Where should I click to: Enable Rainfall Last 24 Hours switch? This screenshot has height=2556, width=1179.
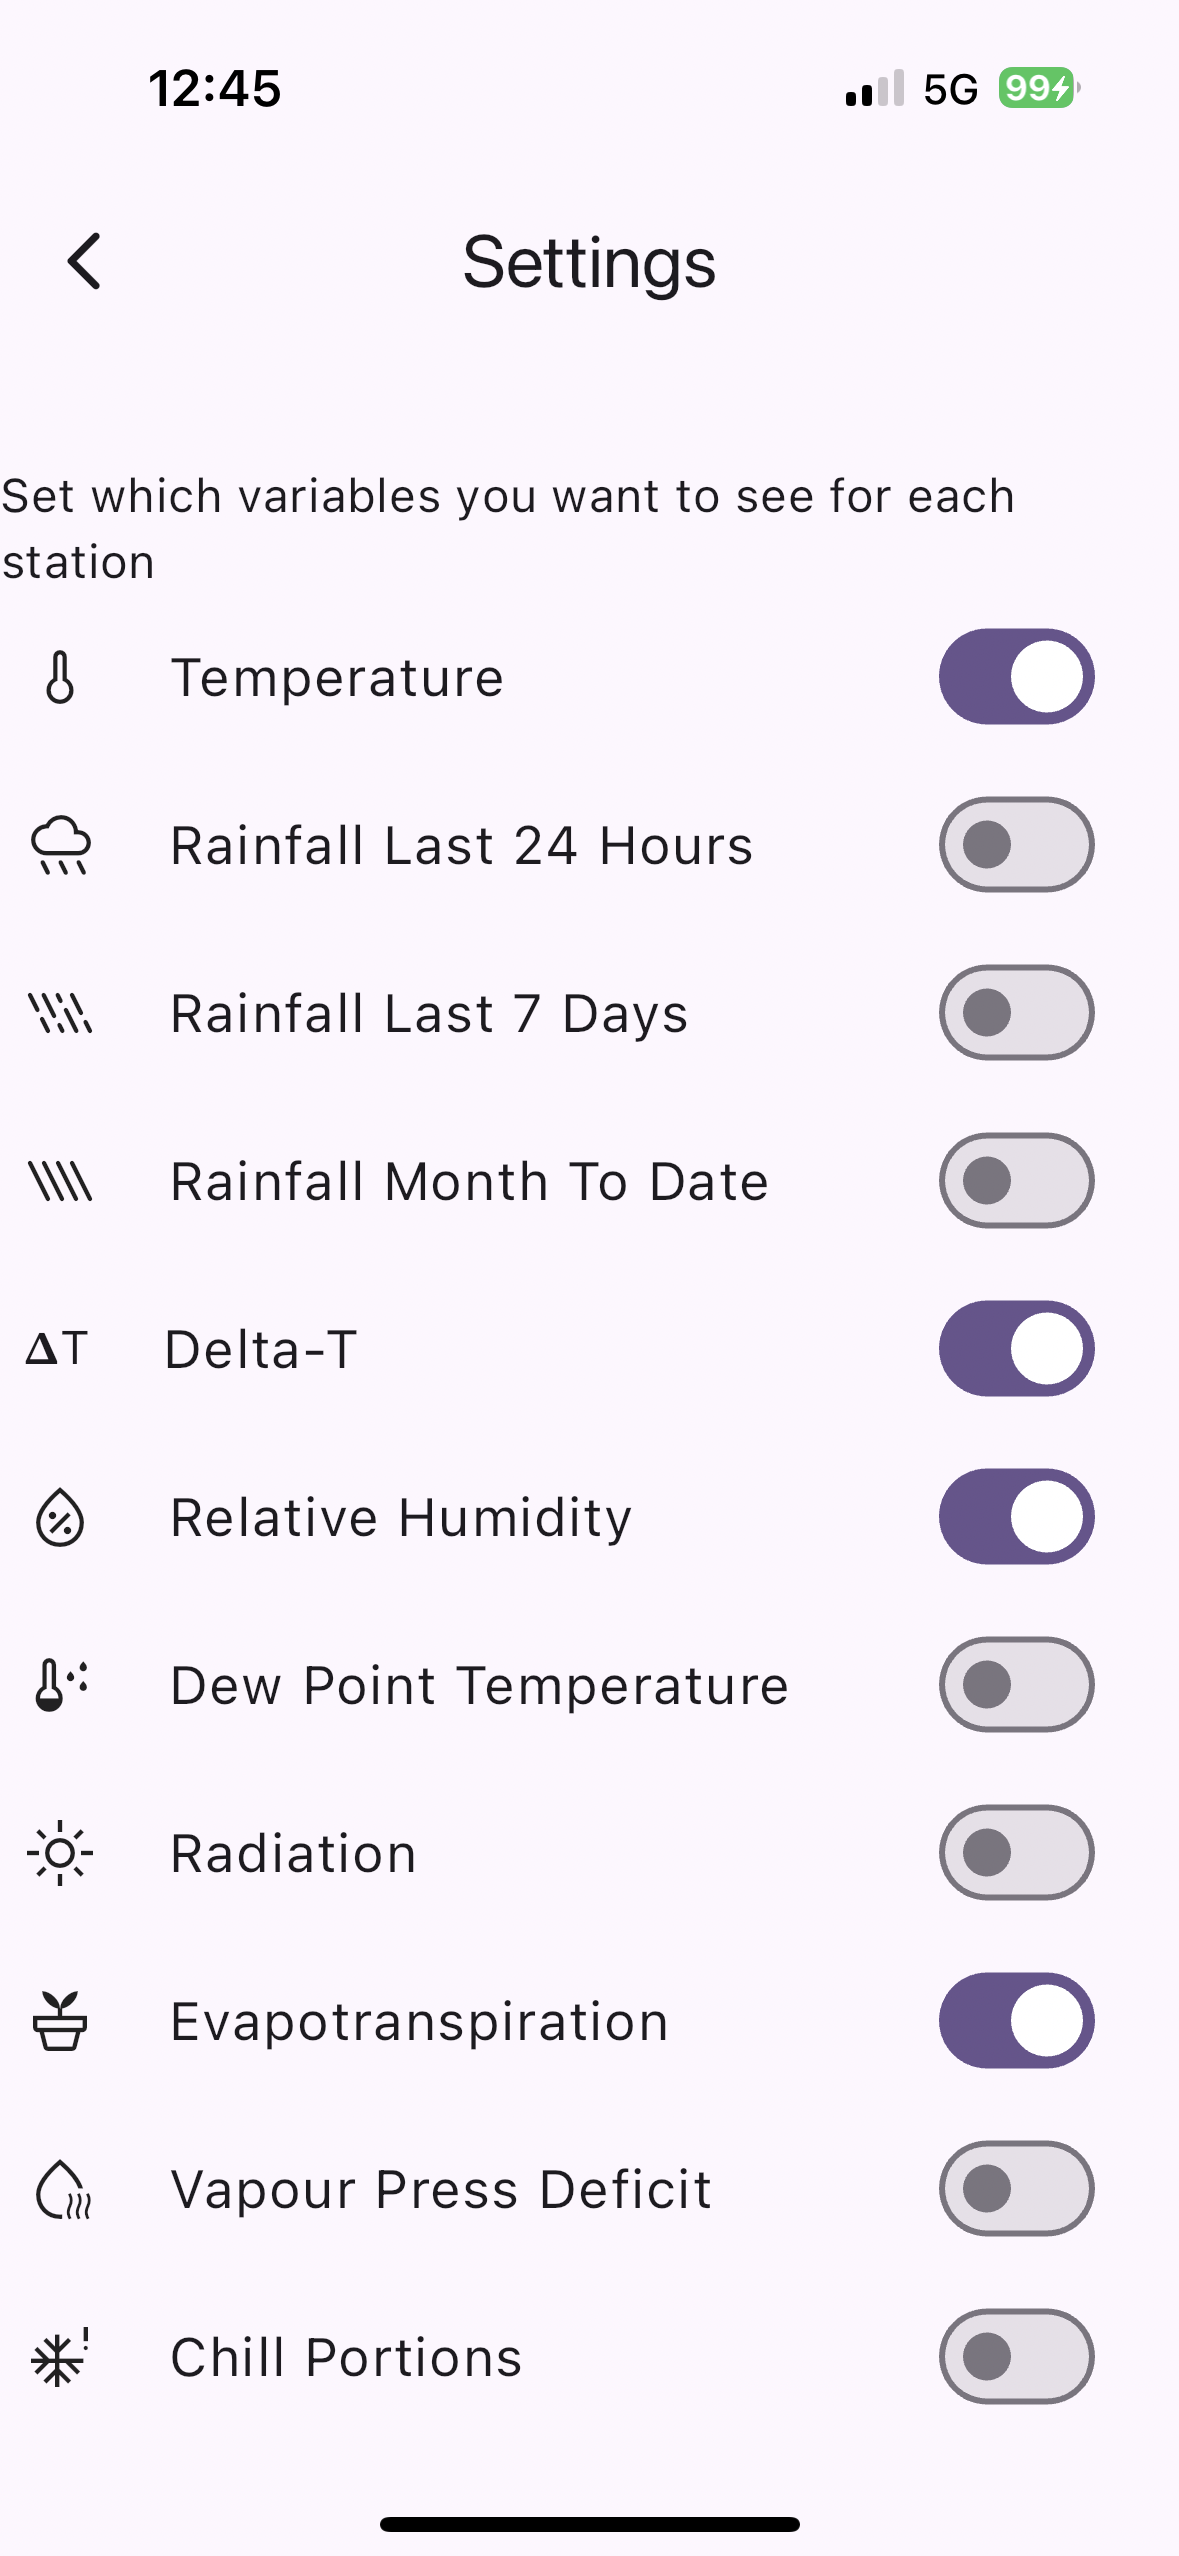pyautogui.click(x=1016, y=845)
